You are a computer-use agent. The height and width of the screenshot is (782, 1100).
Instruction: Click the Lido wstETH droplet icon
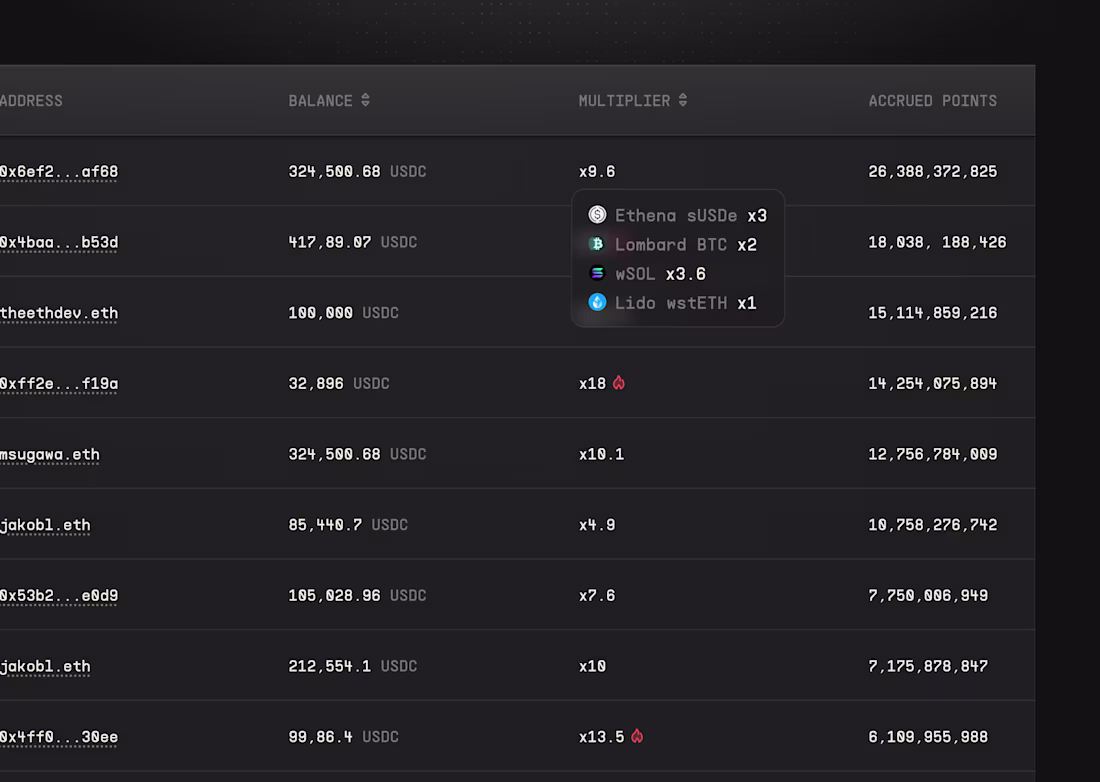(x=597, y=302)
